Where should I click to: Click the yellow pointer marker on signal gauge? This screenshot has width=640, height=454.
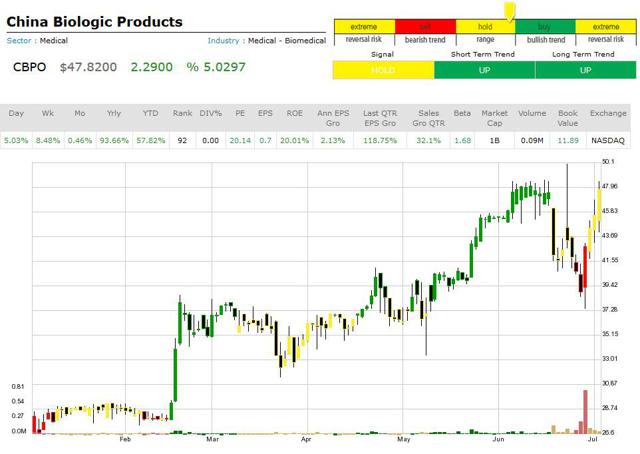point(509,11)
